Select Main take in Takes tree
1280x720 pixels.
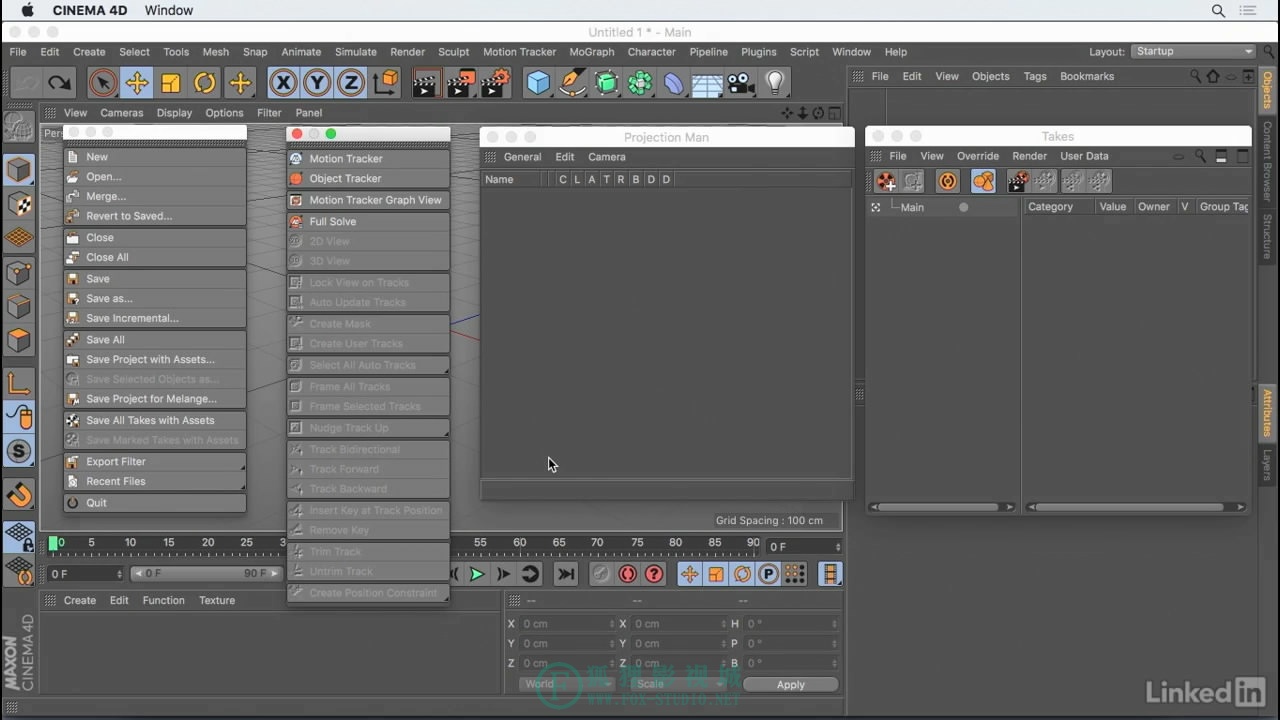(912, 208)
